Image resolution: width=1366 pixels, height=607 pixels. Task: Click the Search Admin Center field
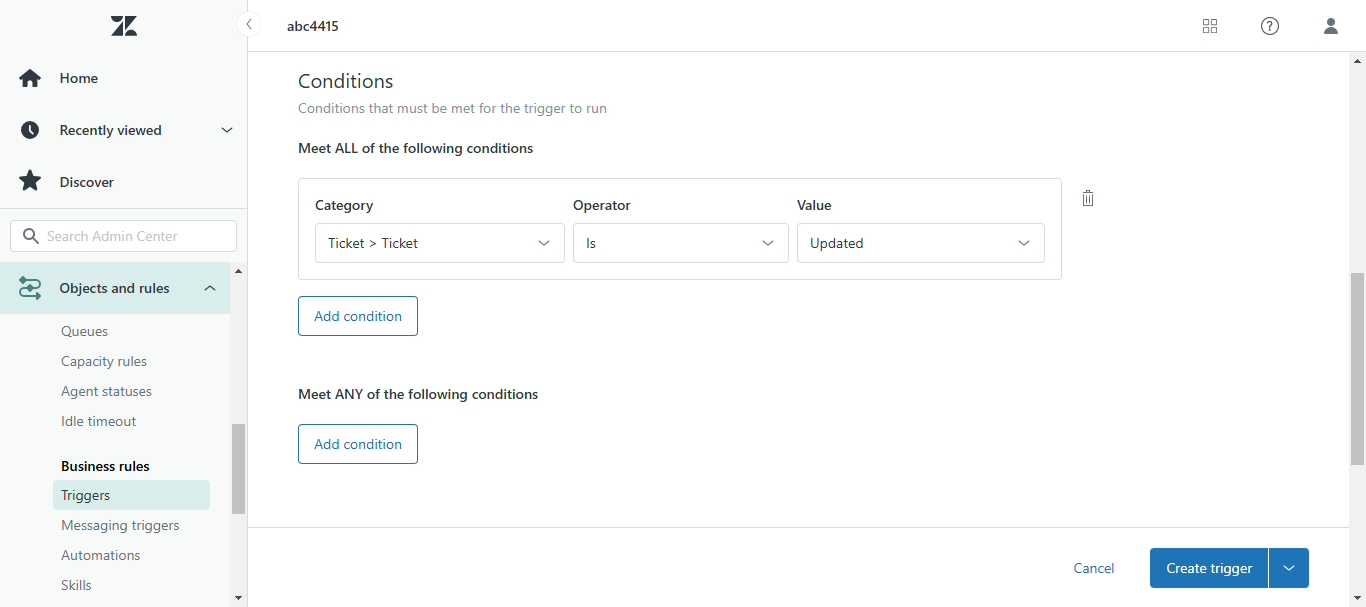point(124,236)
